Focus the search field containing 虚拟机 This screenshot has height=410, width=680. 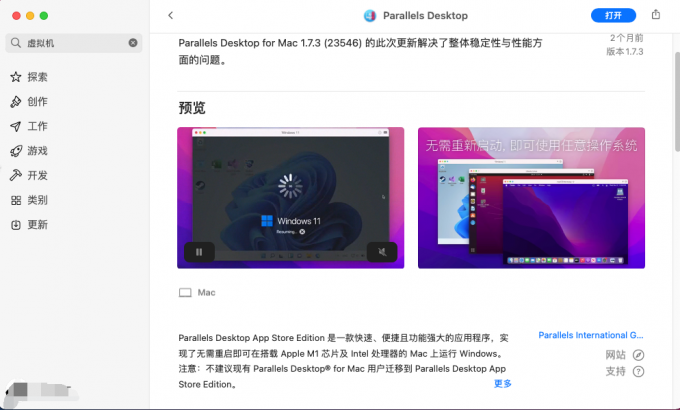[x=74, y=43]
